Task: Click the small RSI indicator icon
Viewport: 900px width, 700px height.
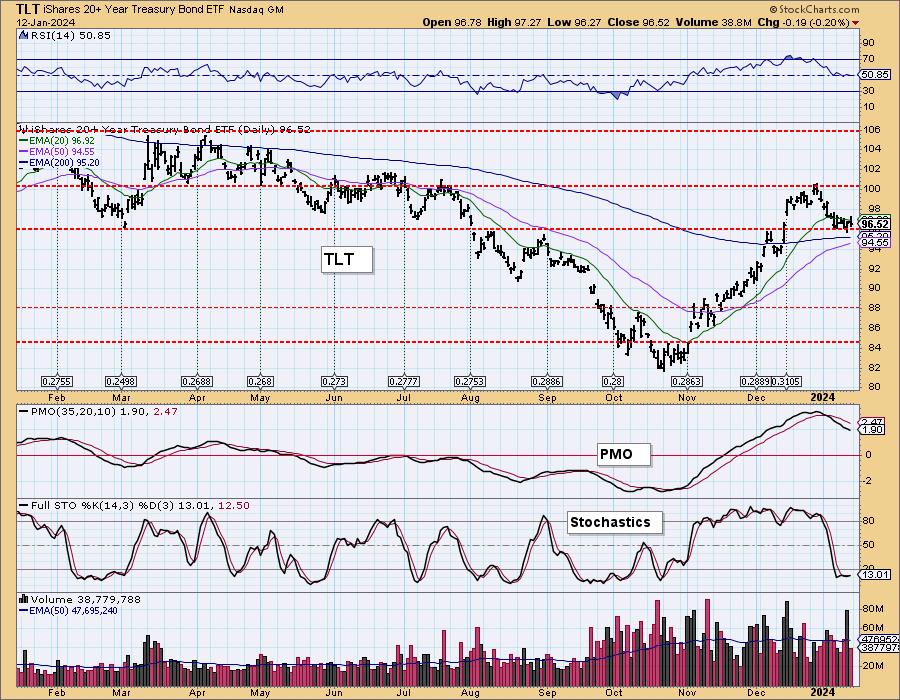Action: [24, 35]
